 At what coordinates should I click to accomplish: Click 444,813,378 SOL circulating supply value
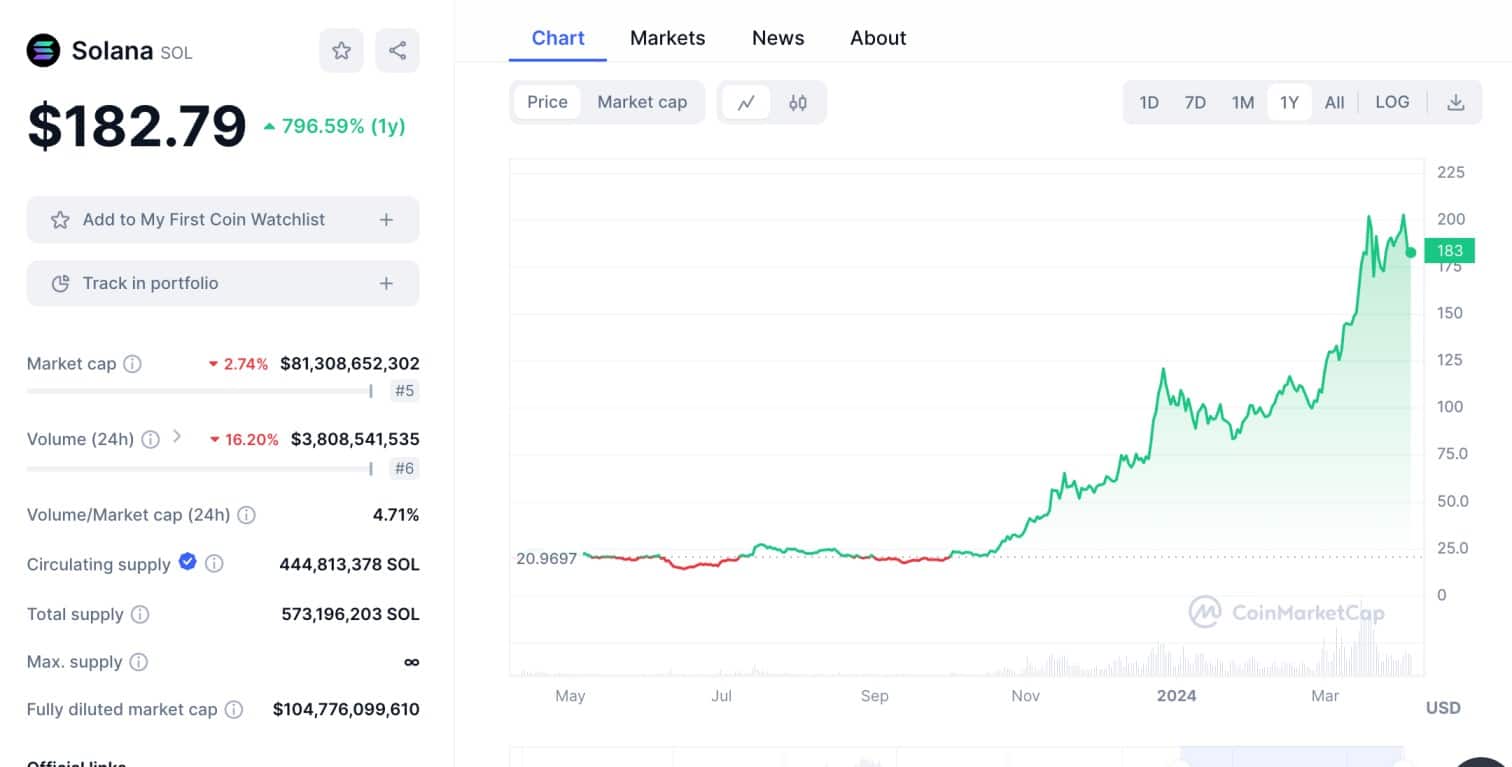pyautogui.click(x=349, y=564)
